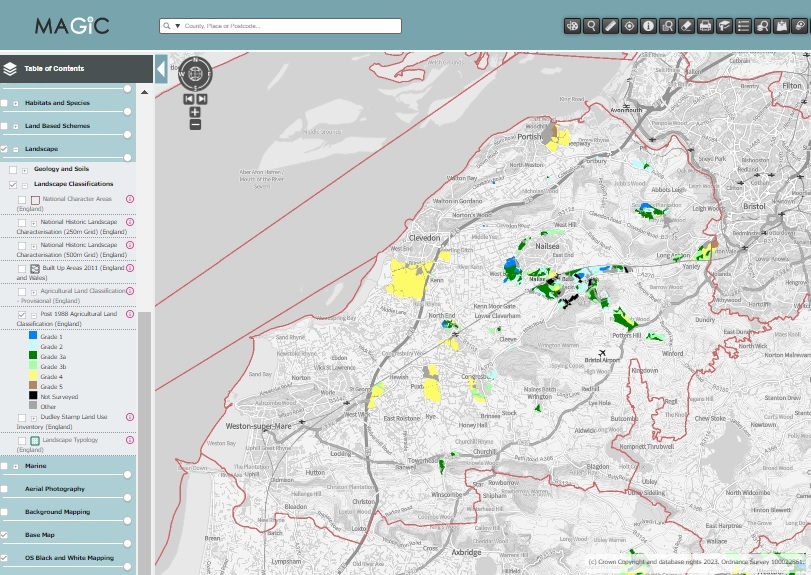Open the print map tool
Image resolution: width=811 pixels, height=575 pixels.
tap(705, 26)
